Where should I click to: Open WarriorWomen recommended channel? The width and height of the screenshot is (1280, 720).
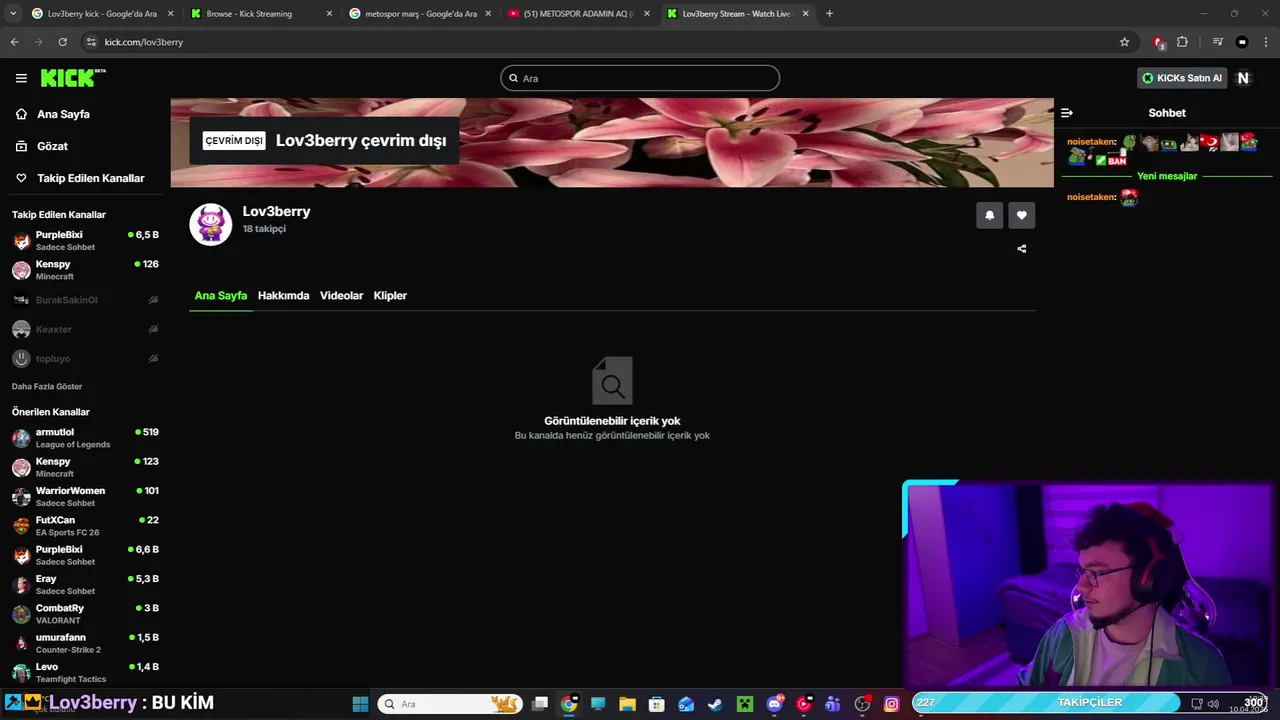[x=85, y=497]
